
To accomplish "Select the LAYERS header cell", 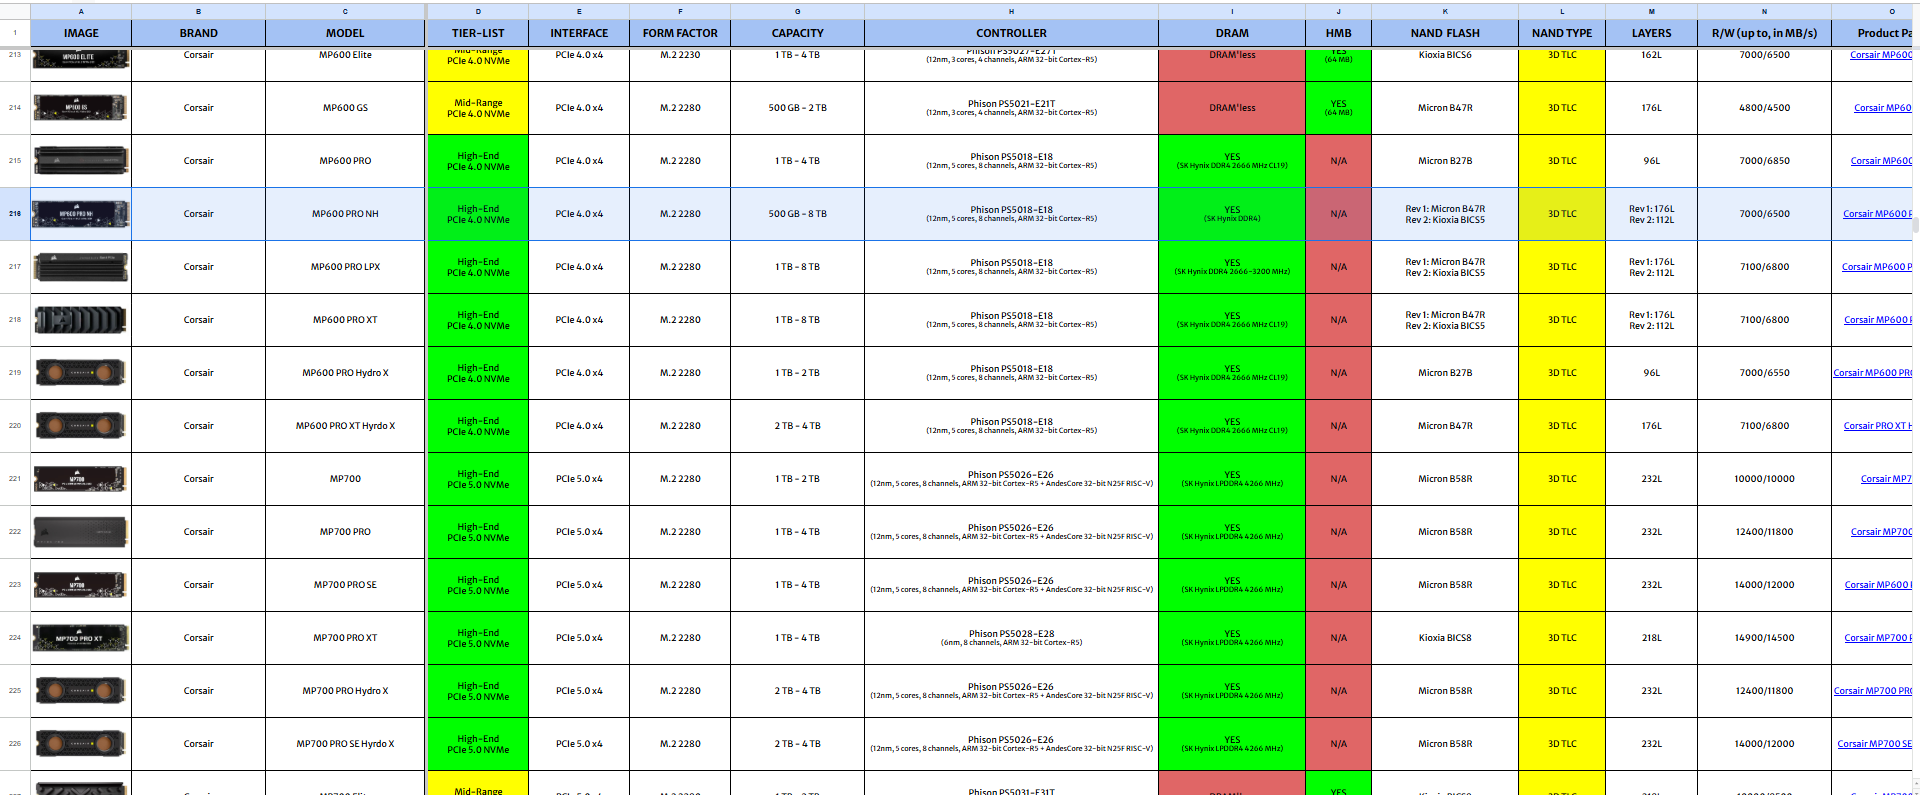I will tap(1651, 33).
